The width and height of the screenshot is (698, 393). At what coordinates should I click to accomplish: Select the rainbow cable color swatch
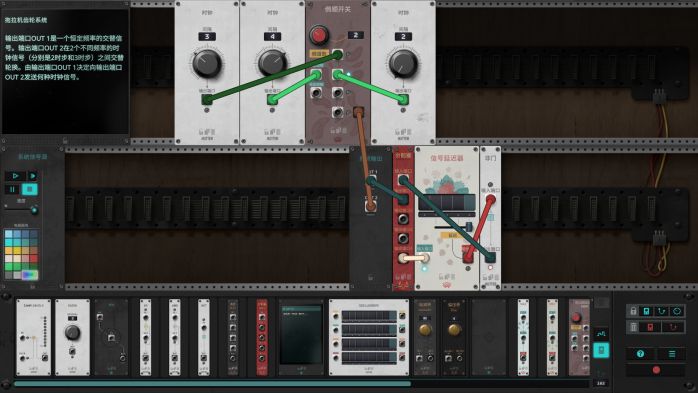[x=30, y=275]
